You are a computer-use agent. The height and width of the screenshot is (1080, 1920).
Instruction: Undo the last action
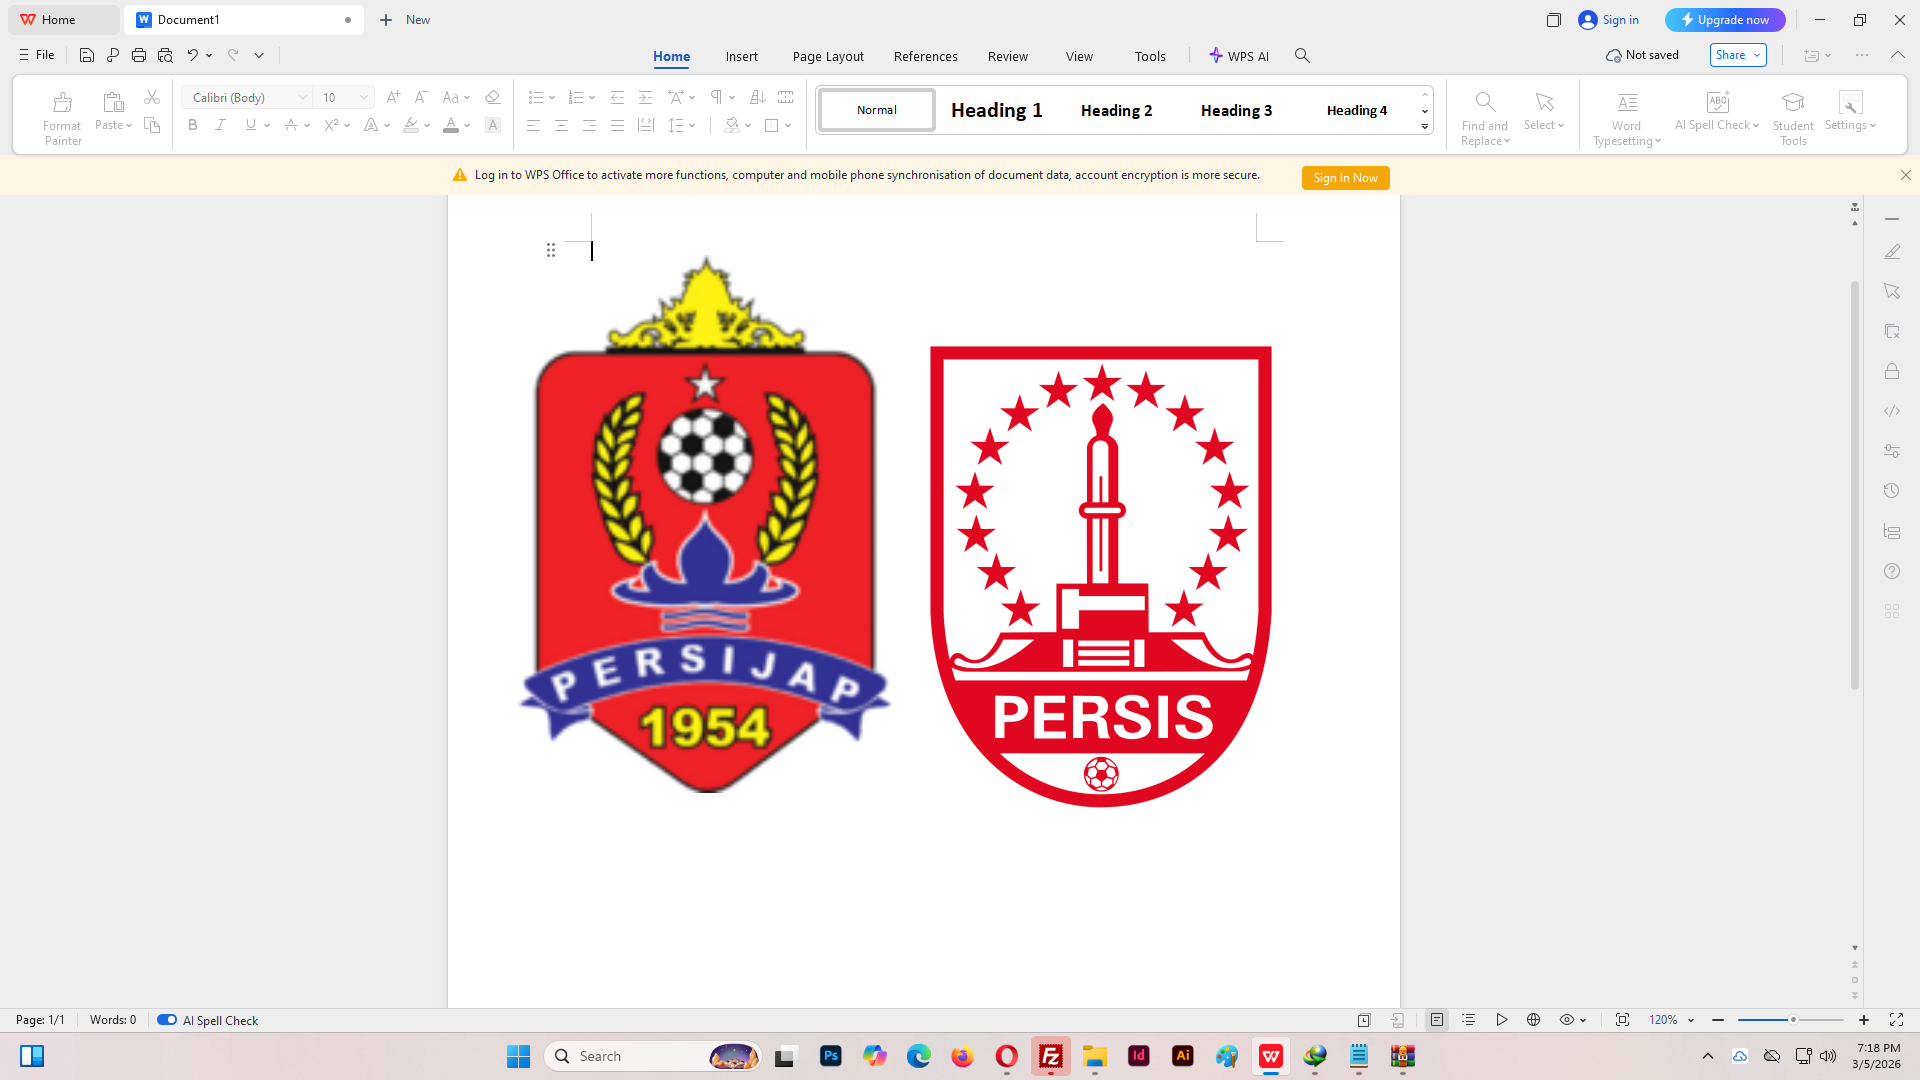click(x=192, y=55)
